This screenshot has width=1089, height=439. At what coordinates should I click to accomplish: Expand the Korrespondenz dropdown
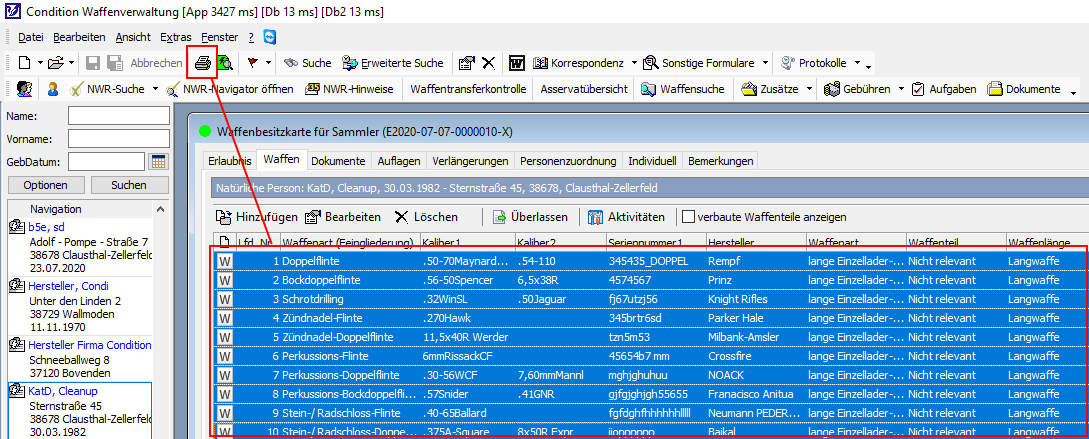tap(632, 63)
